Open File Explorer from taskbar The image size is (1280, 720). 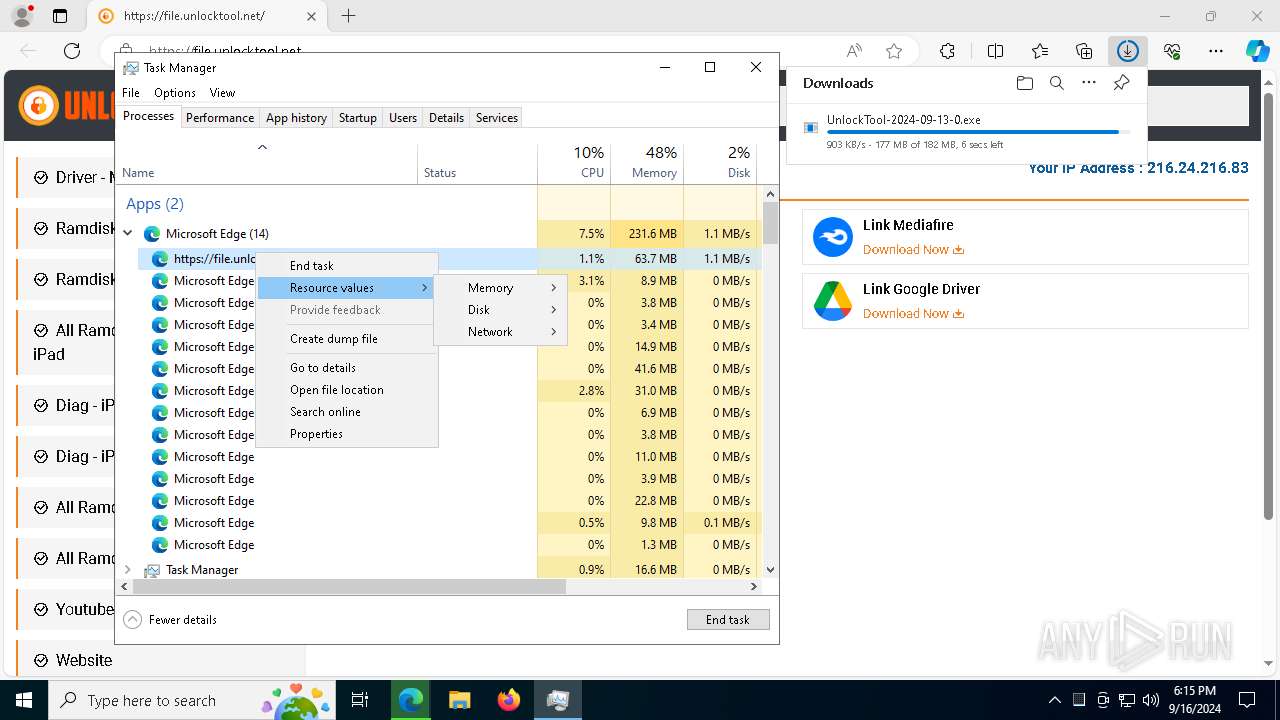(x=459, y=700)
